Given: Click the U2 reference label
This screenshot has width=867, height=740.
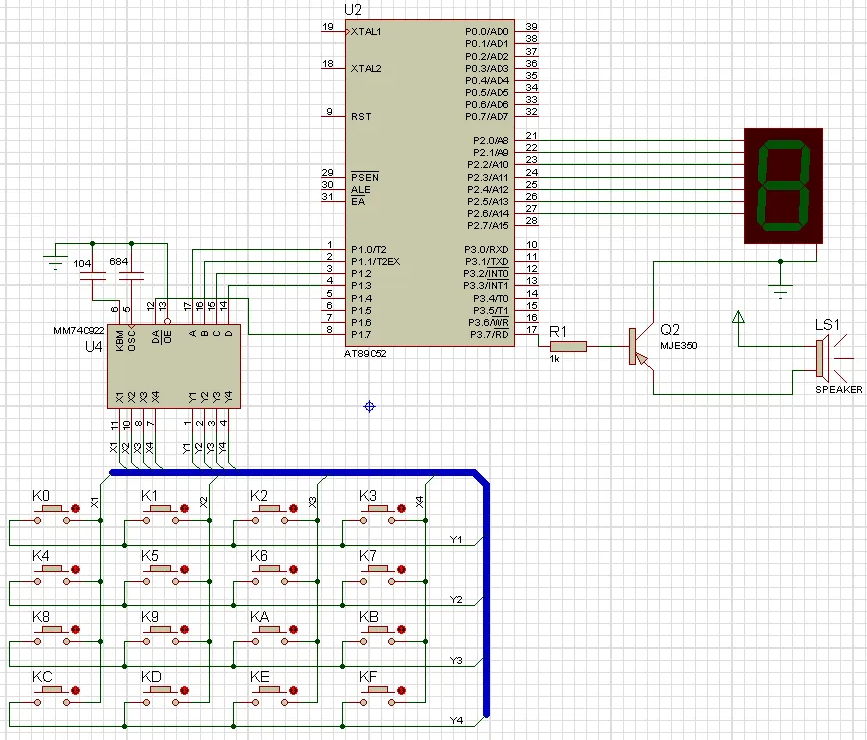Looking at the screenshot, I should pos(353,10).
